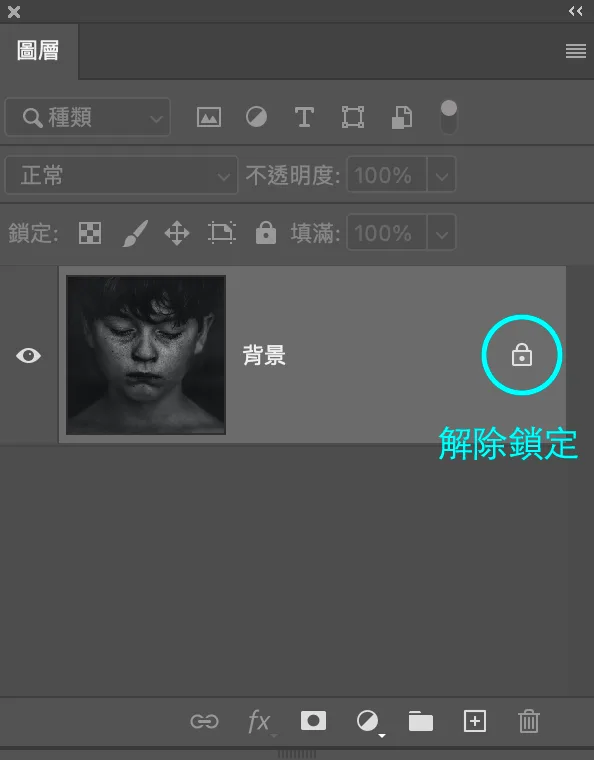Hide the 背景 layer with eye icon

pyautogui.click(x=29, y=355)
